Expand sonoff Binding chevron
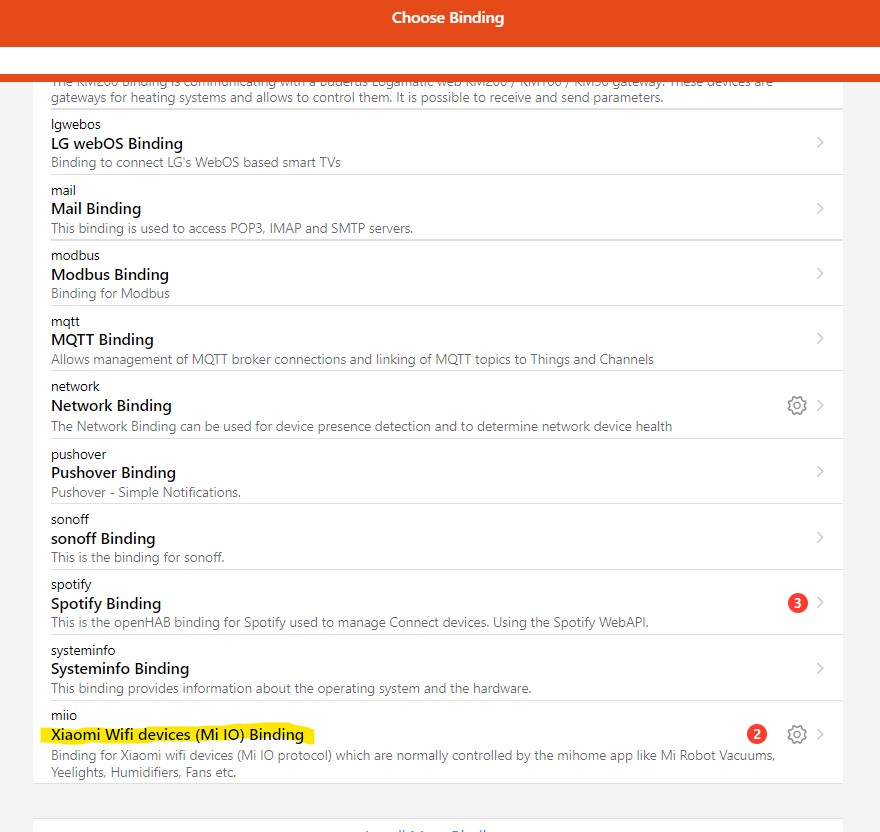This screenshot has height=832, width=880. 820,537
